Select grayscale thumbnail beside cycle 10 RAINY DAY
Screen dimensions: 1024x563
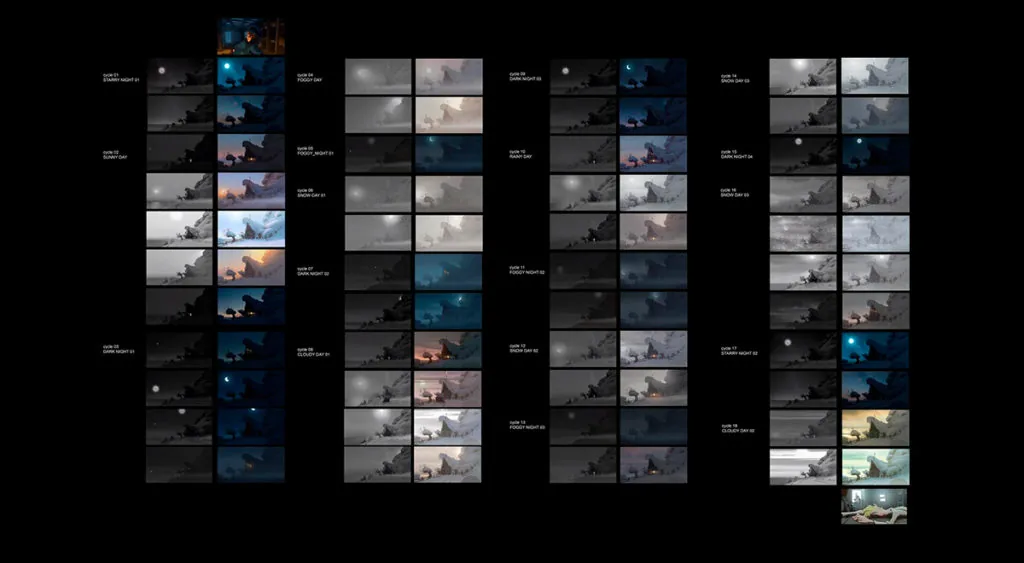[x=583, y=154]
